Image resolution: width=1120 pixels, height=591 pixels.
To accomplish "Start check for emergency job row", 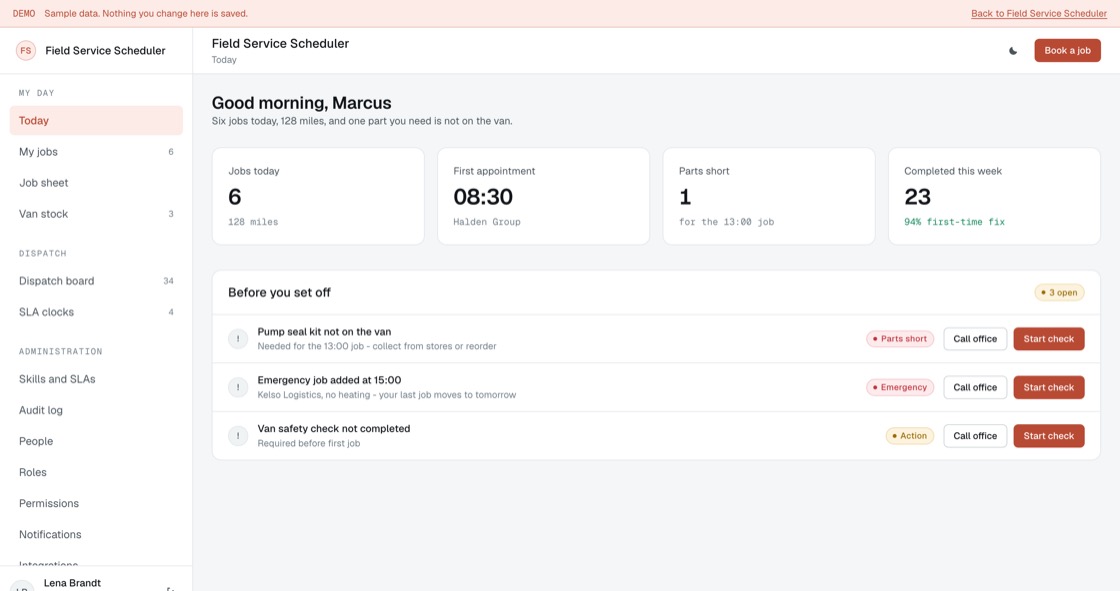I will 1049,387.
